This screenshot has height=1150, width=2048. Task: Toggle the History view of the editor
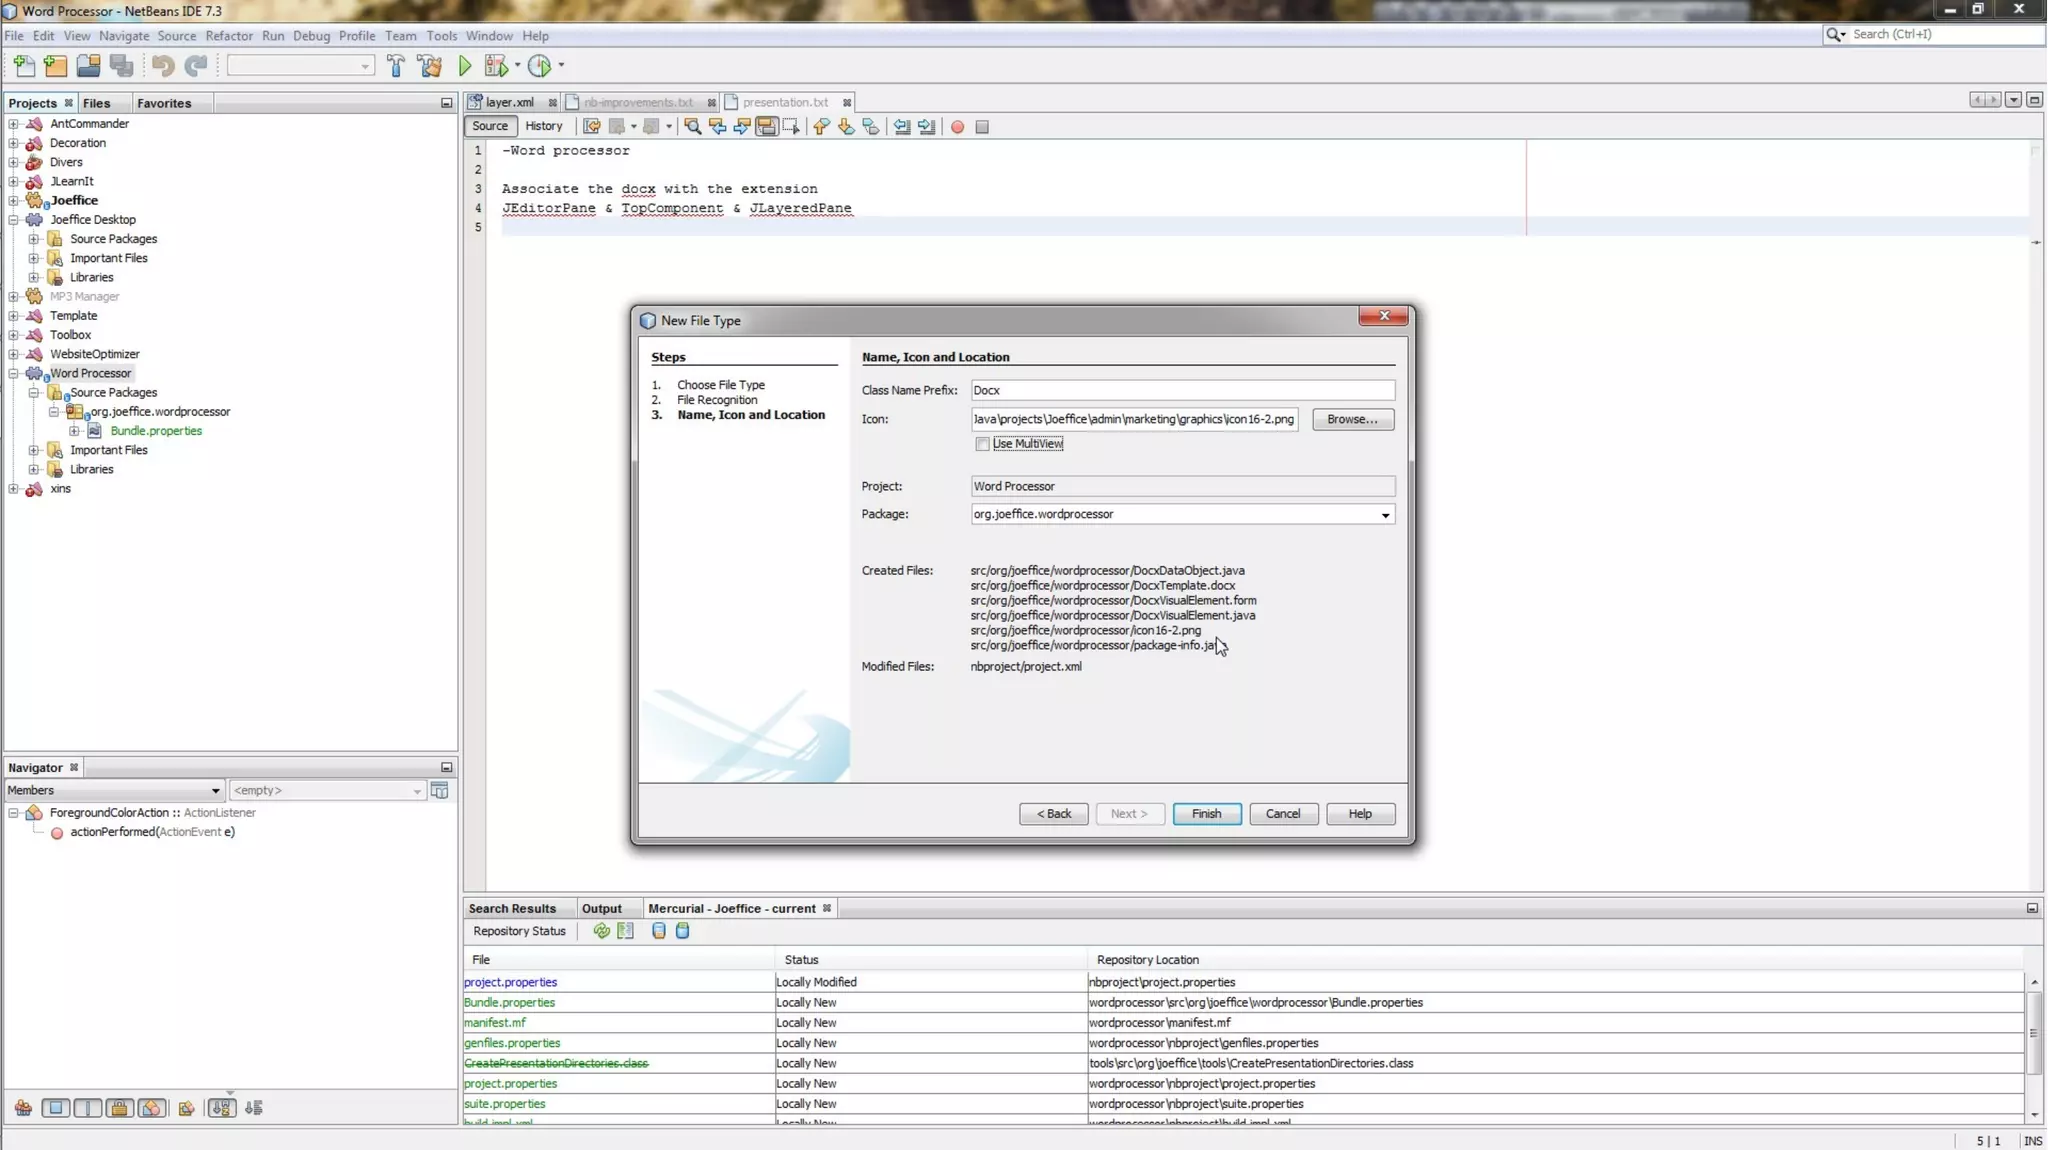[543, 126]
